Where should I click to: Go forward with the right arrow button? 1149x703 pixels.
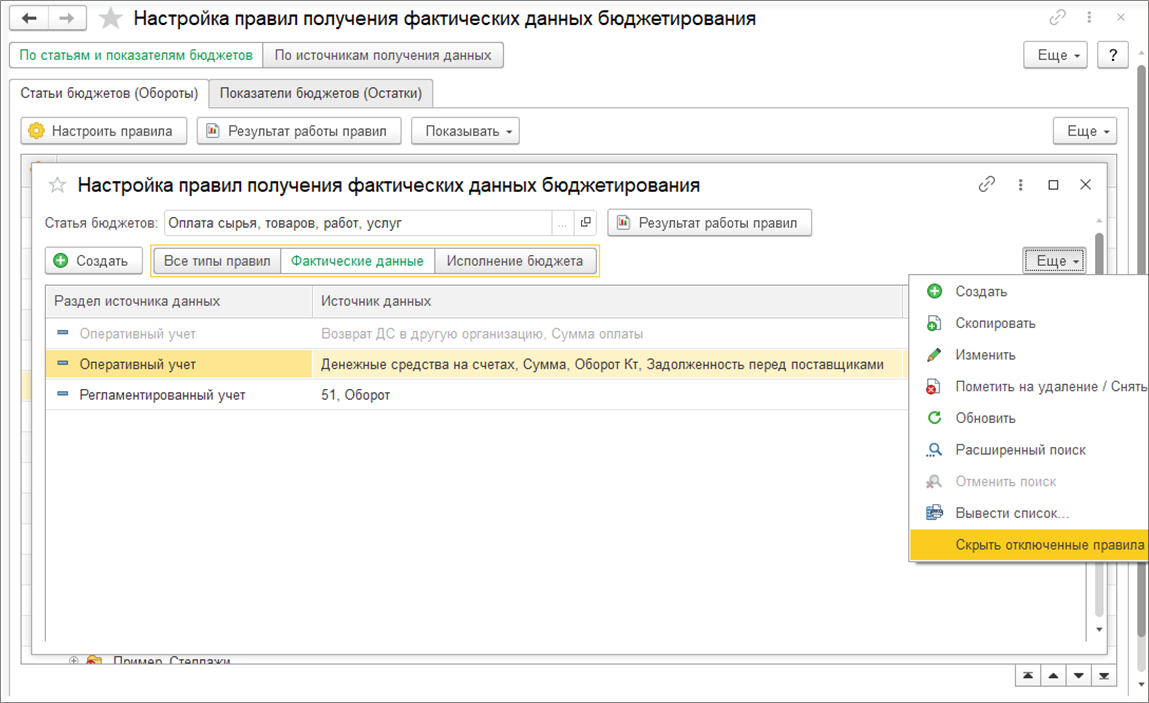coord(67,18)
